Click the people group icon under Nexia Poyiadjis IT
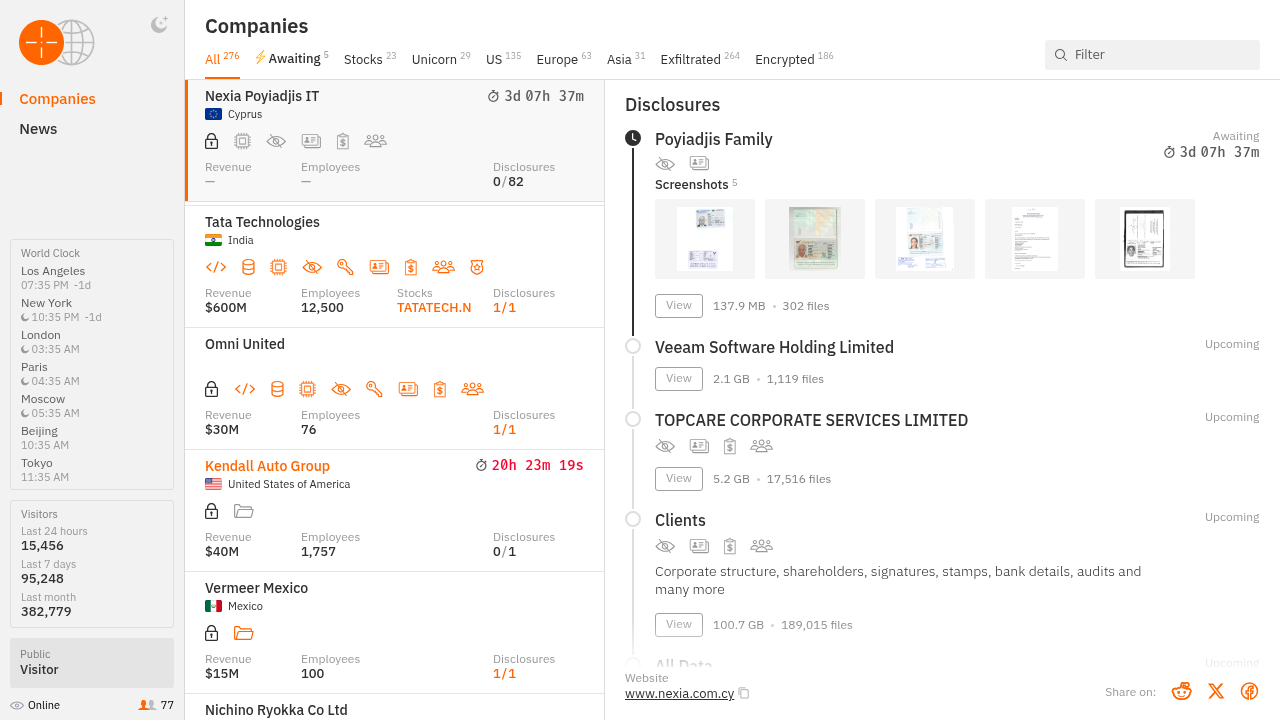Image resolution: width=1280 pixels, height=720 pixels. pos(375,141)
